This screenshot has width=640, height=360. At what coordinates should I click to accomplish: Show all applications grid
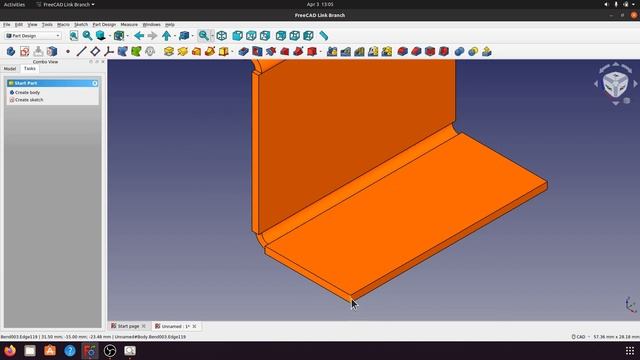point(630,351)
